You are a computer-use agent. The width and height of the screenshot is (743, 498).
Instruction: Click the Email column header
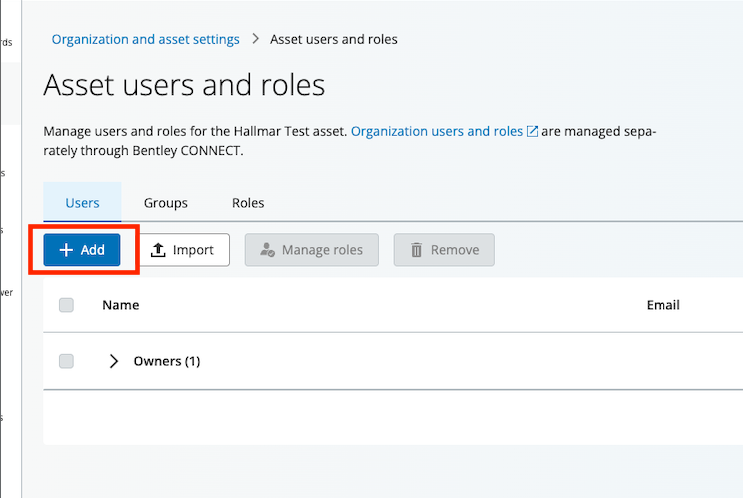663,305
